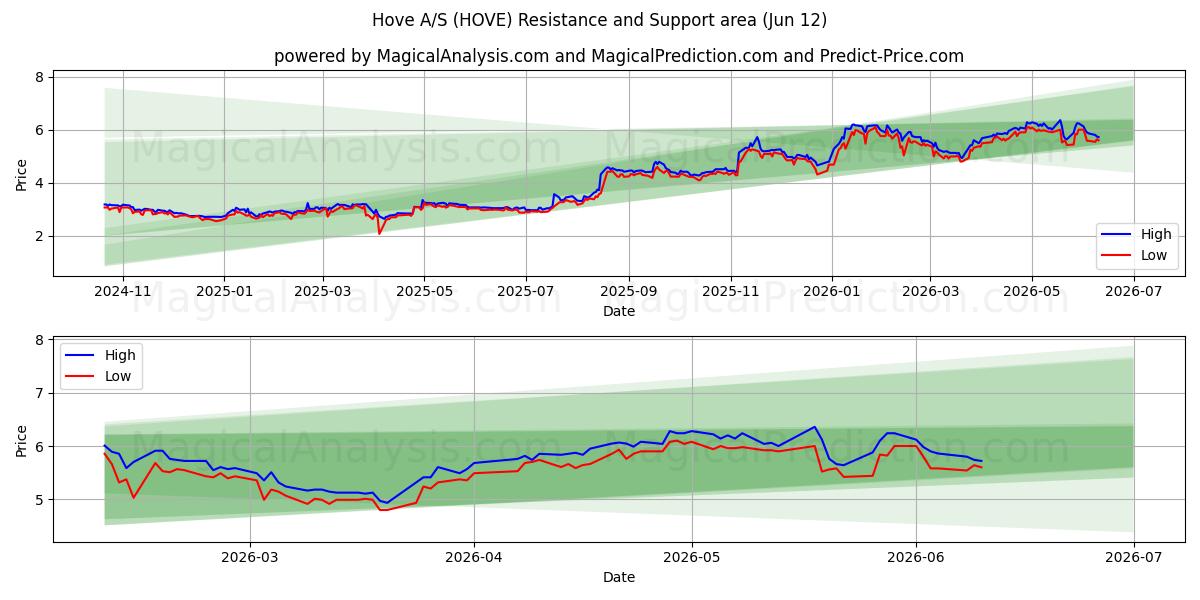Click the '2026-05' x-axis label in bottom chart
1200x600 pixels.
click(692, 559)
